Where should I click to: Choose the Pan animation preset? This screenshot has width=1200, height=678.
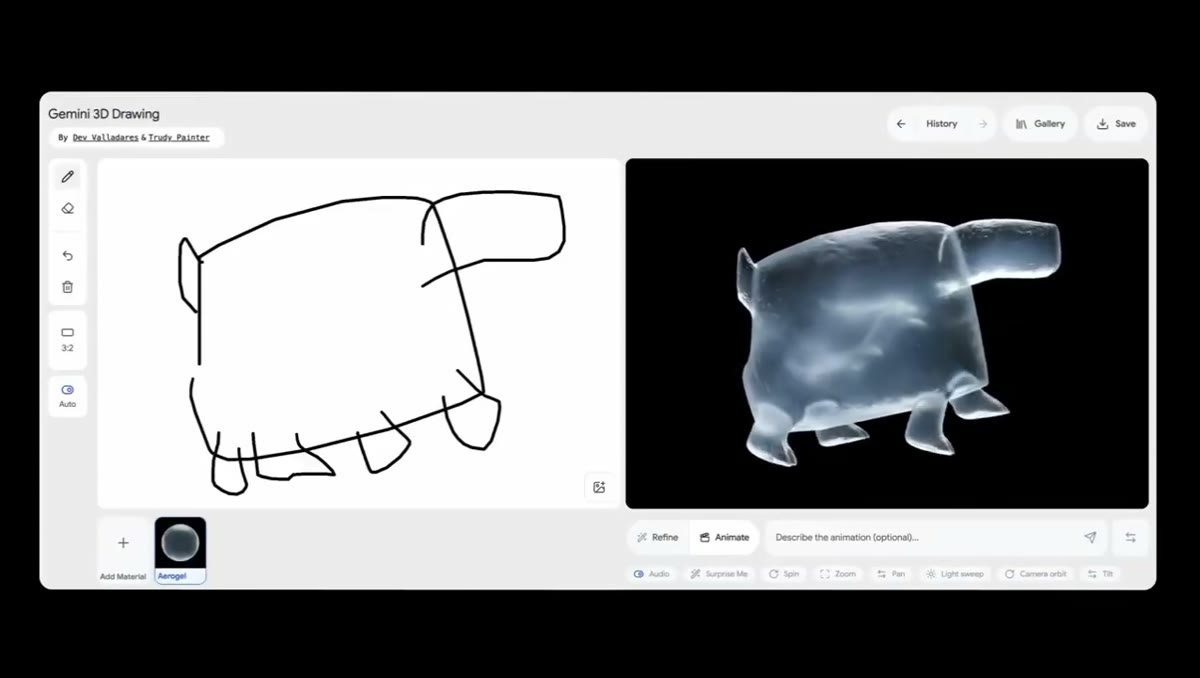(x=891, y=574)
